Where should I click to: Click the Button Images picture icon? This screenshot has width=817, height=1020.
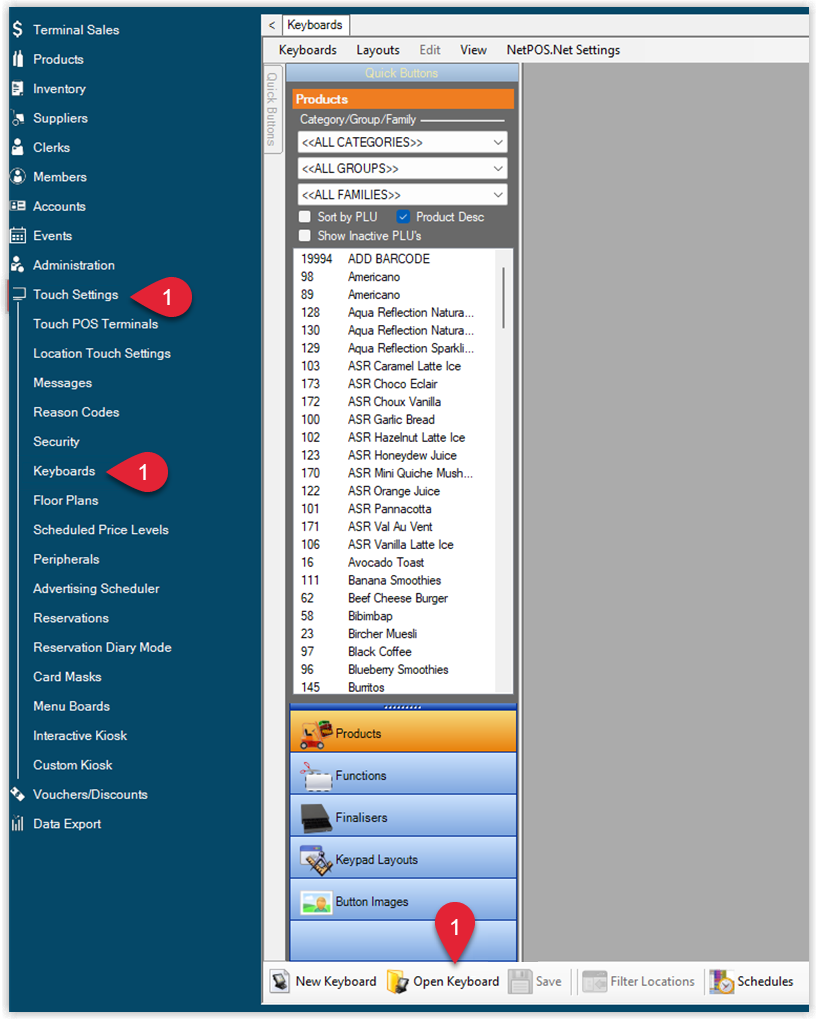coord(316,902)
